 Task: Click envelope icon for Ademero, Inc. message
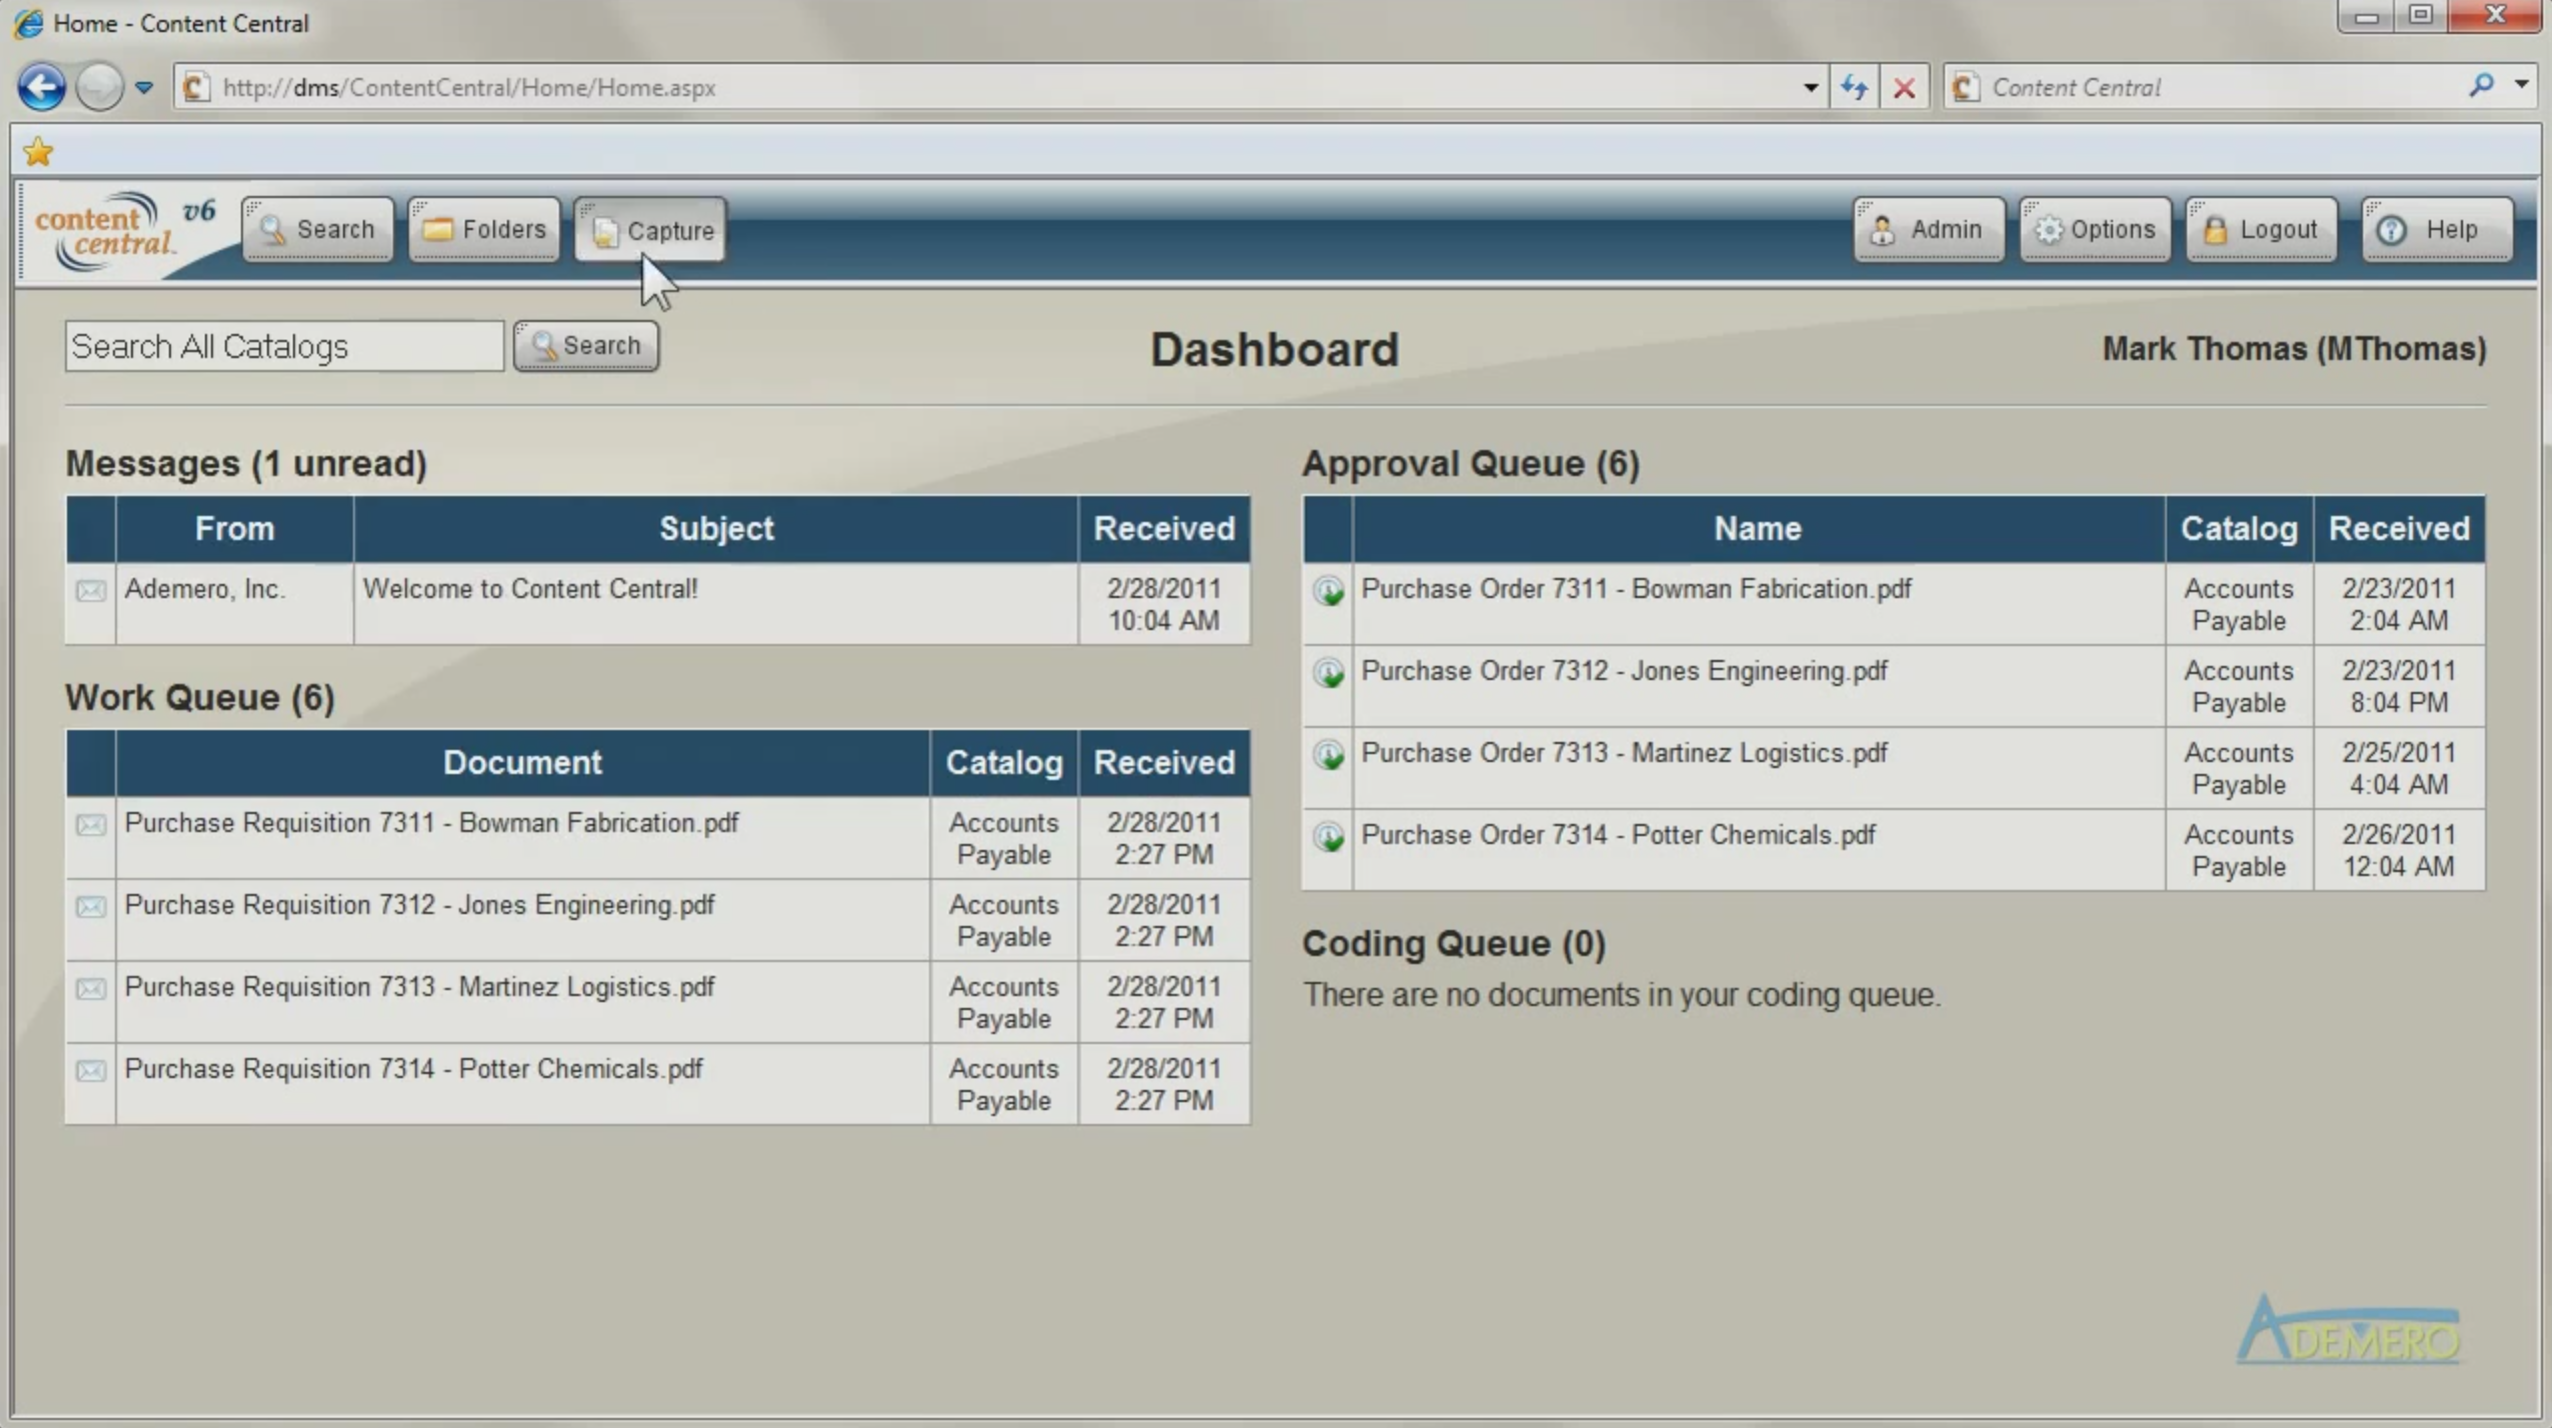click(91, 590)
